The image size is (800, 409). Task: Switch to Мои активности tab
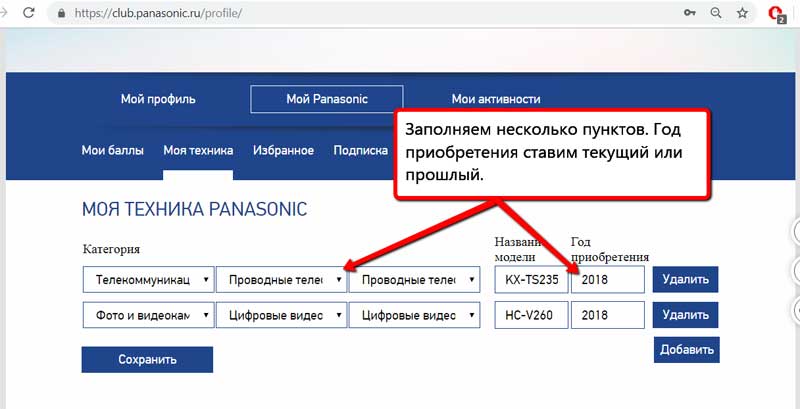pyautogui.click(x=496, y=99)
